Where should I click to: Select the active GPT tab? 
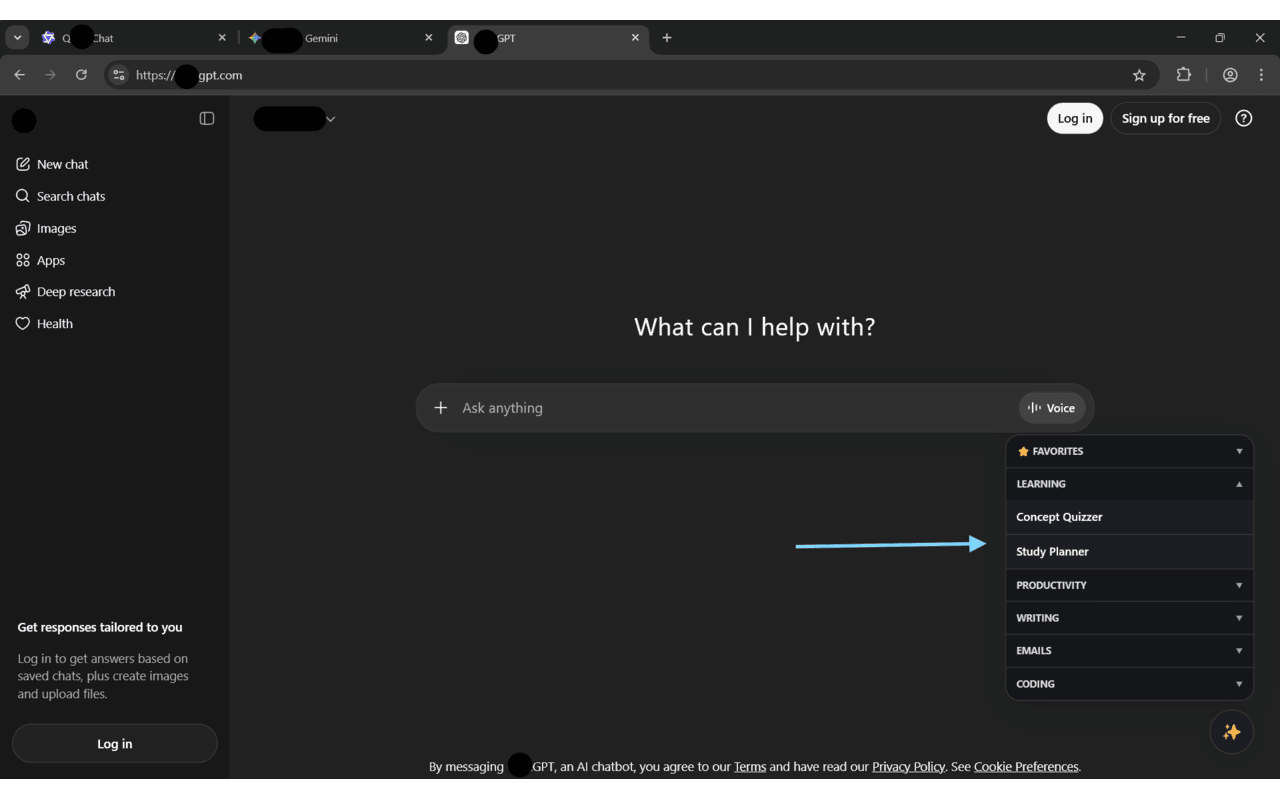click(548, 38)
